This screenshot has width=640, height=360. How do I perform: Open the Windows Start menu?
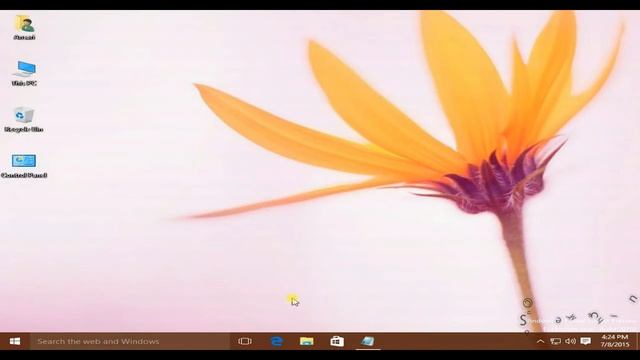[x=15, y=341]
